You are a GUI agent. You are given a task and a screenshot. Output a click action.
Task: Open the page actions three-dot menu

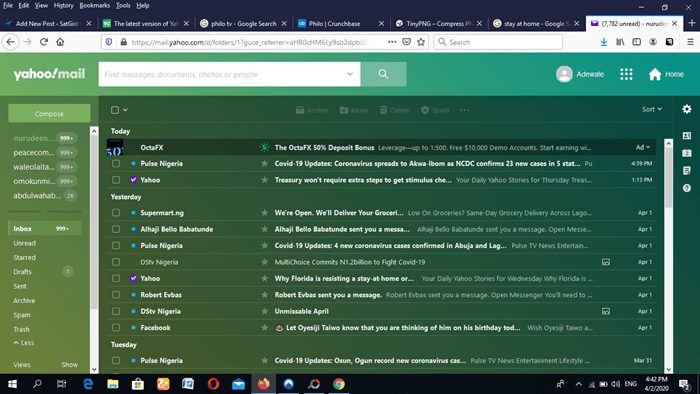tap(392, 42)
